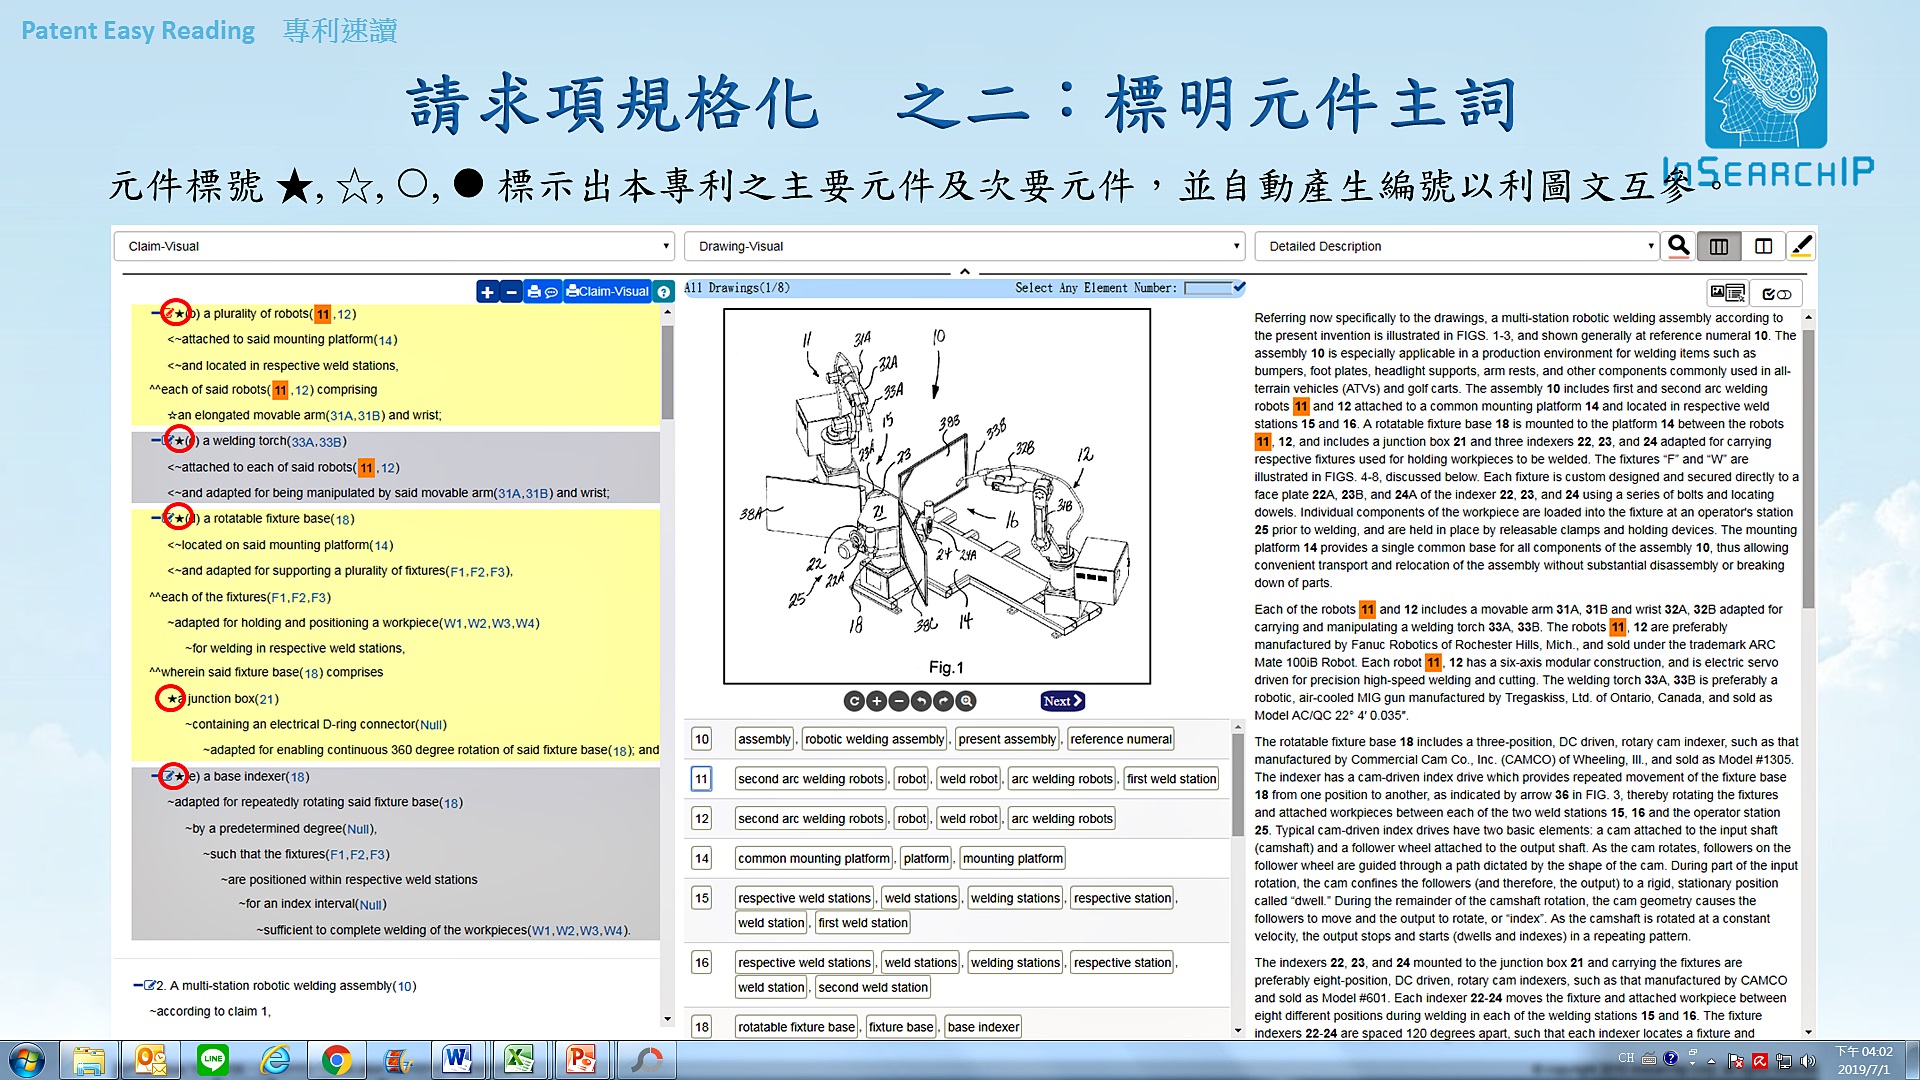
Task: Go to the Next drawing
Action: coord(1062,701)
